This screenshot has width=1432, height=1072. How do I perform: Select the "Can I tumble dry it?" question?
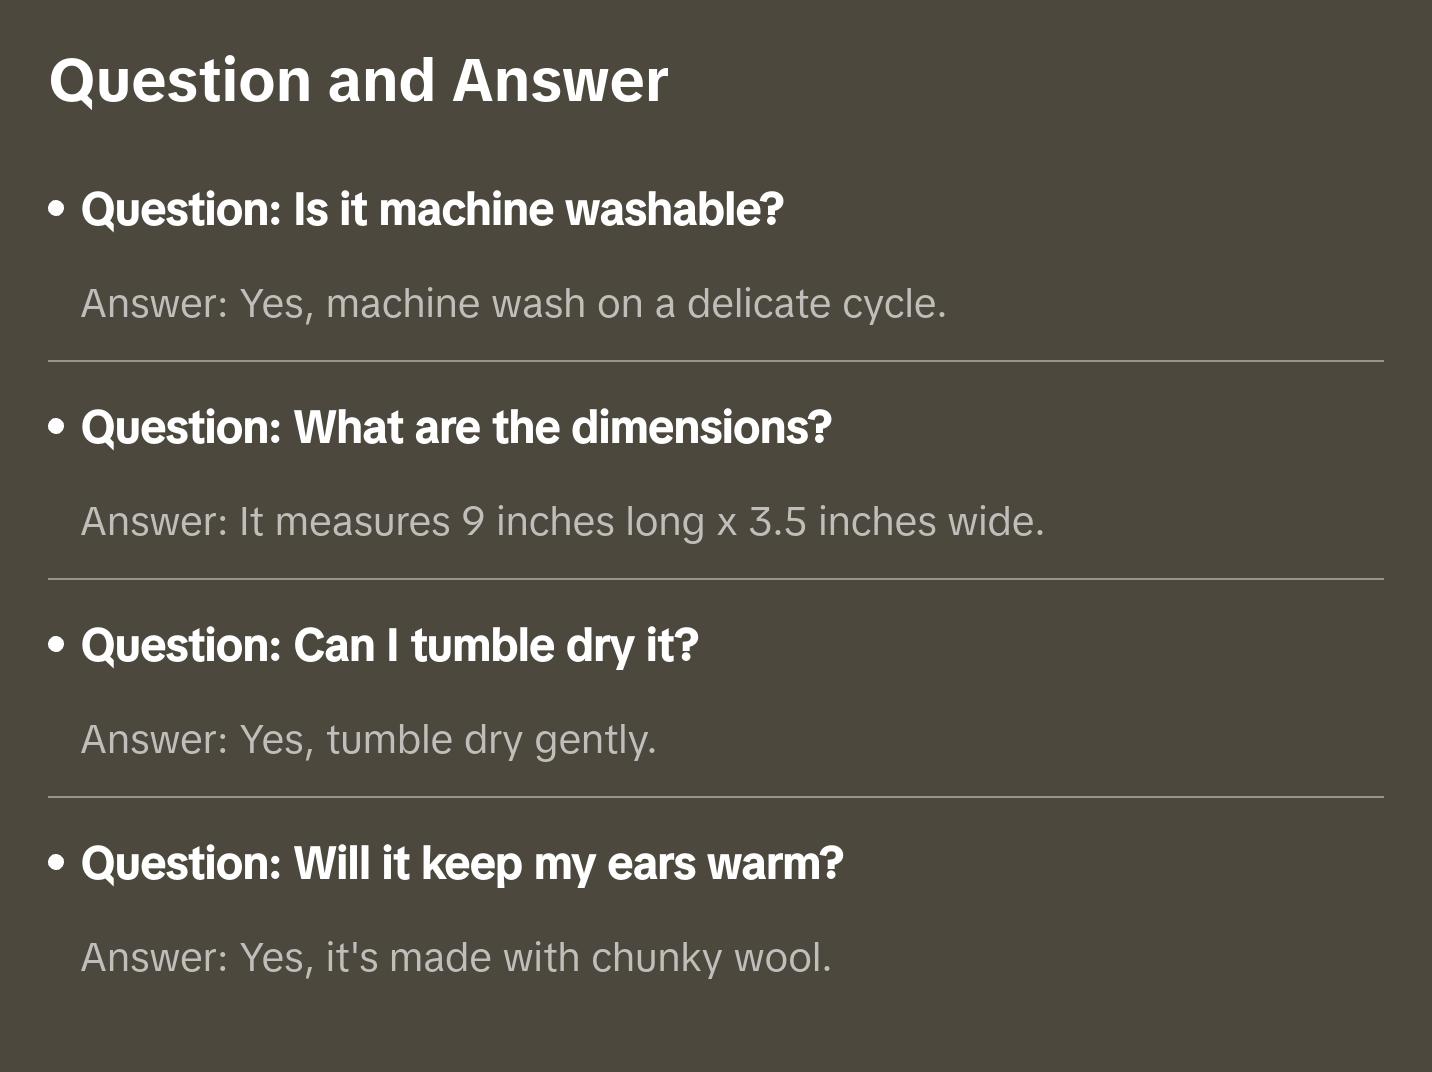(x=389, y=646)
